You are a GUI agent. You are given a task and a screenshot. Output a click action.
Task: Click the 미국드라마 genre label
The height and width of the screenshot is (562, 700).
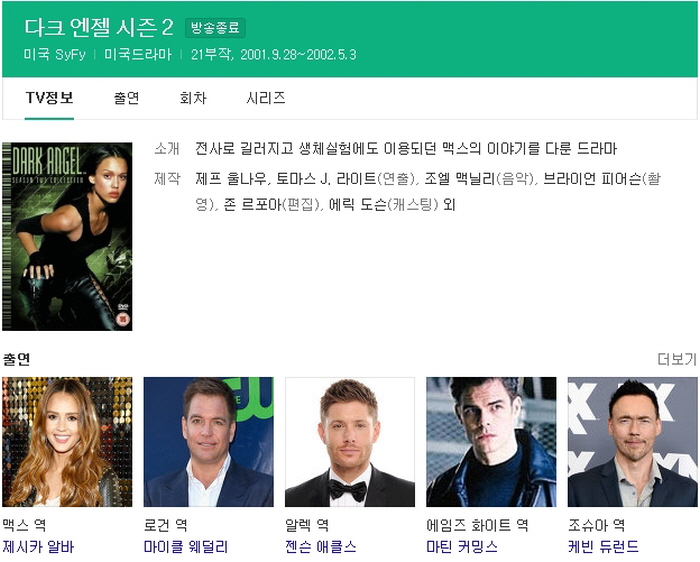pyautogui.click(x=138, y=54)
